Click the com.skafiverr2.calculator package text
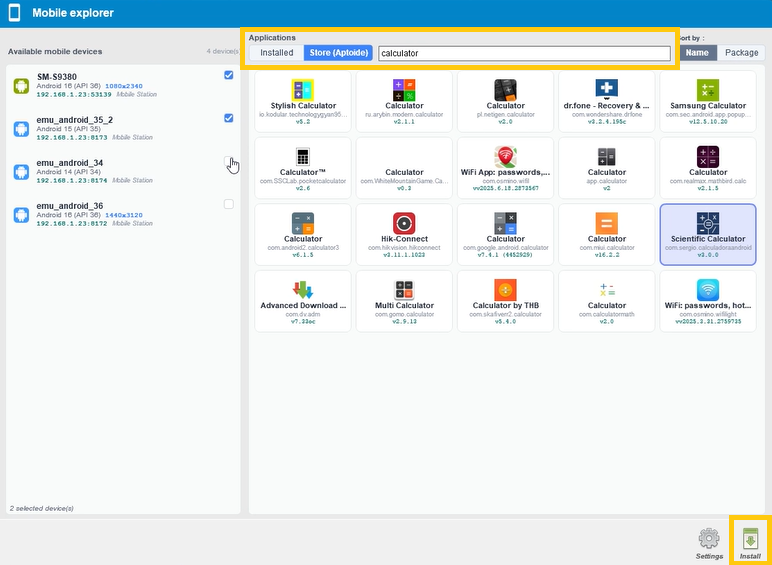Viewport: 772px width, 565px height. (x=505, y=314)
